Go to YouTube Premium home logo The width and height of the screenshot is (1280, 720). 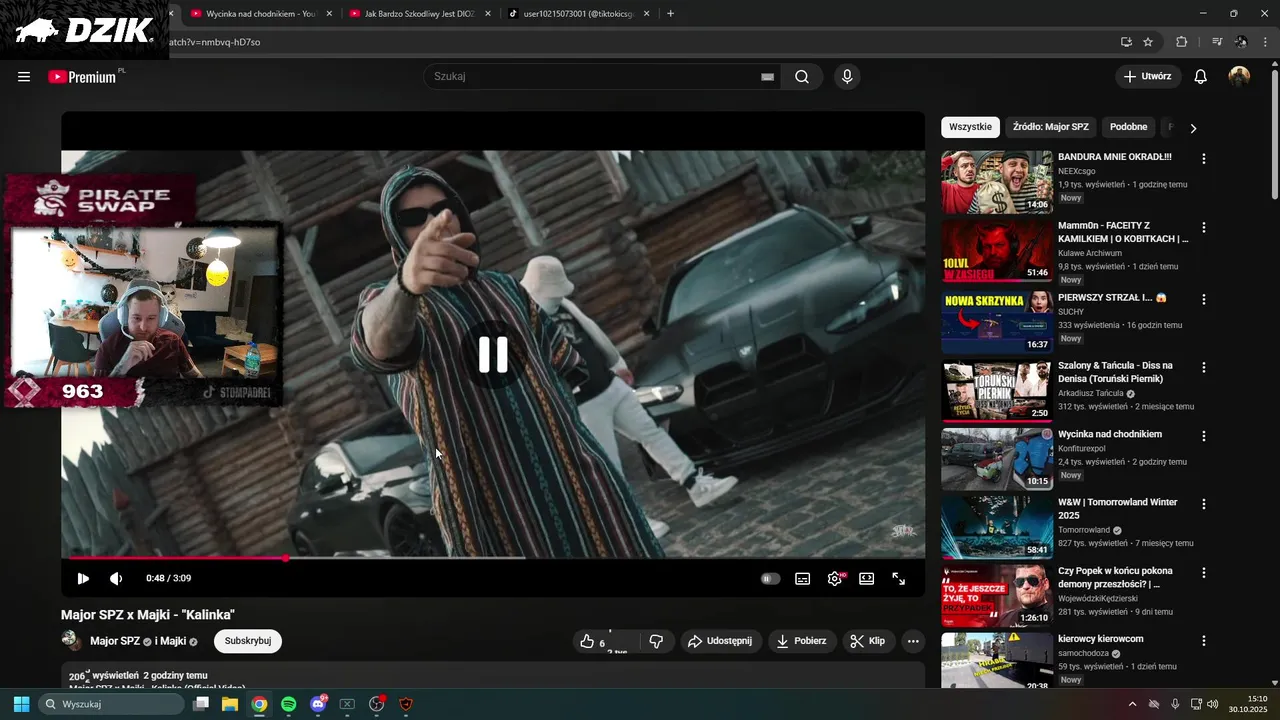click(84, 77)
